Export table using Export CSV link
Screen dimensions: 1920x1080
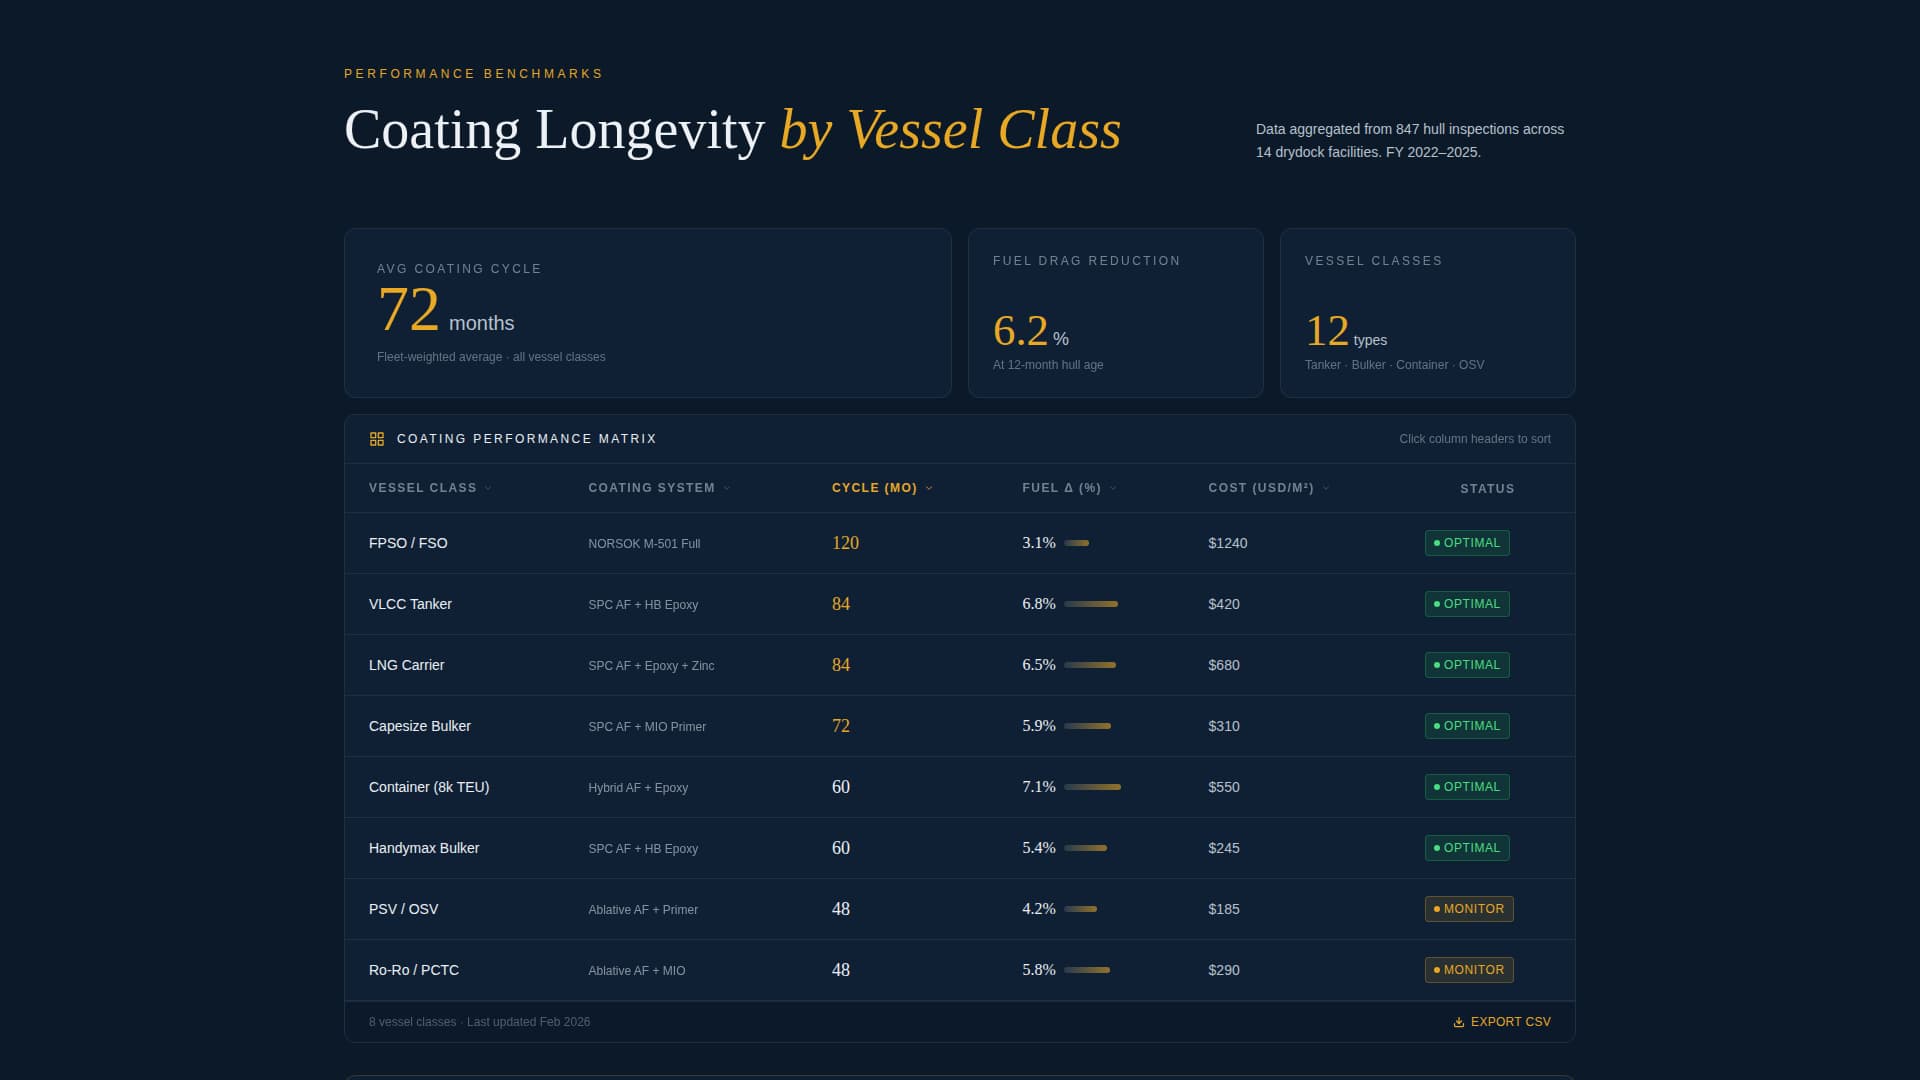[x=1510, y=1022]
